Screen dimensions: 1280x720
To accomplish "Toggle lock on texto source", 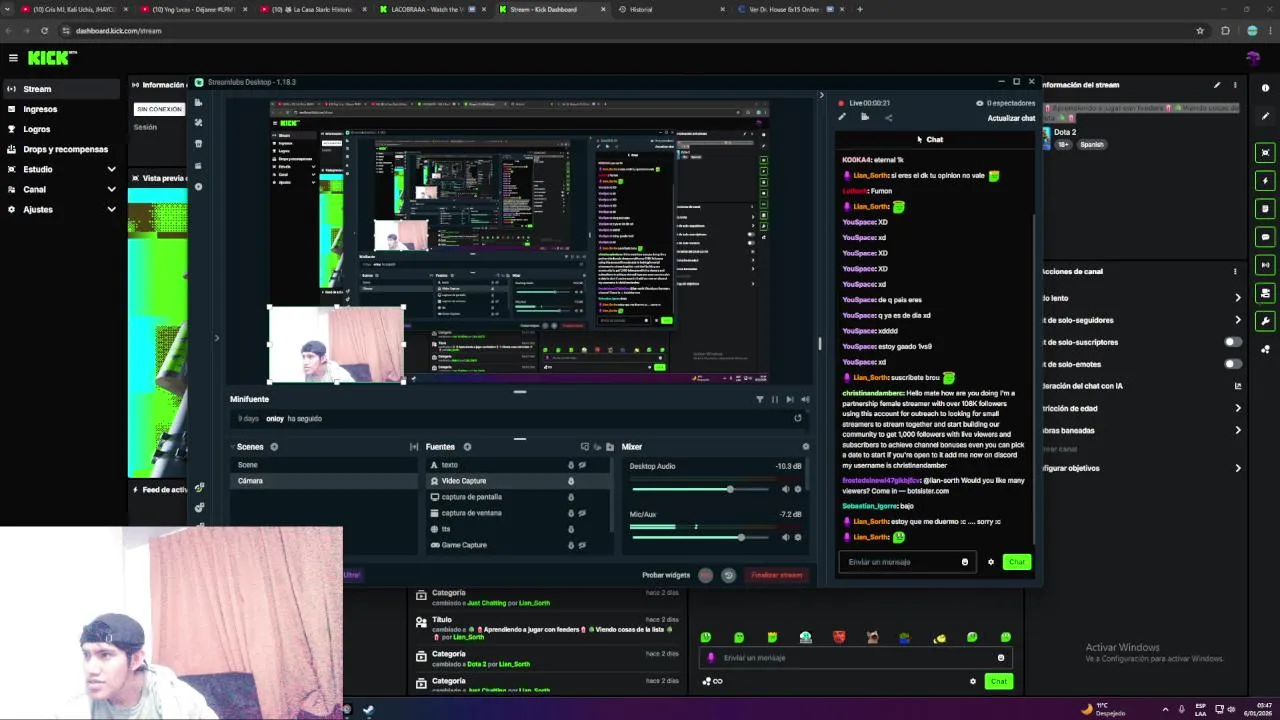I will tap(571, 465).
